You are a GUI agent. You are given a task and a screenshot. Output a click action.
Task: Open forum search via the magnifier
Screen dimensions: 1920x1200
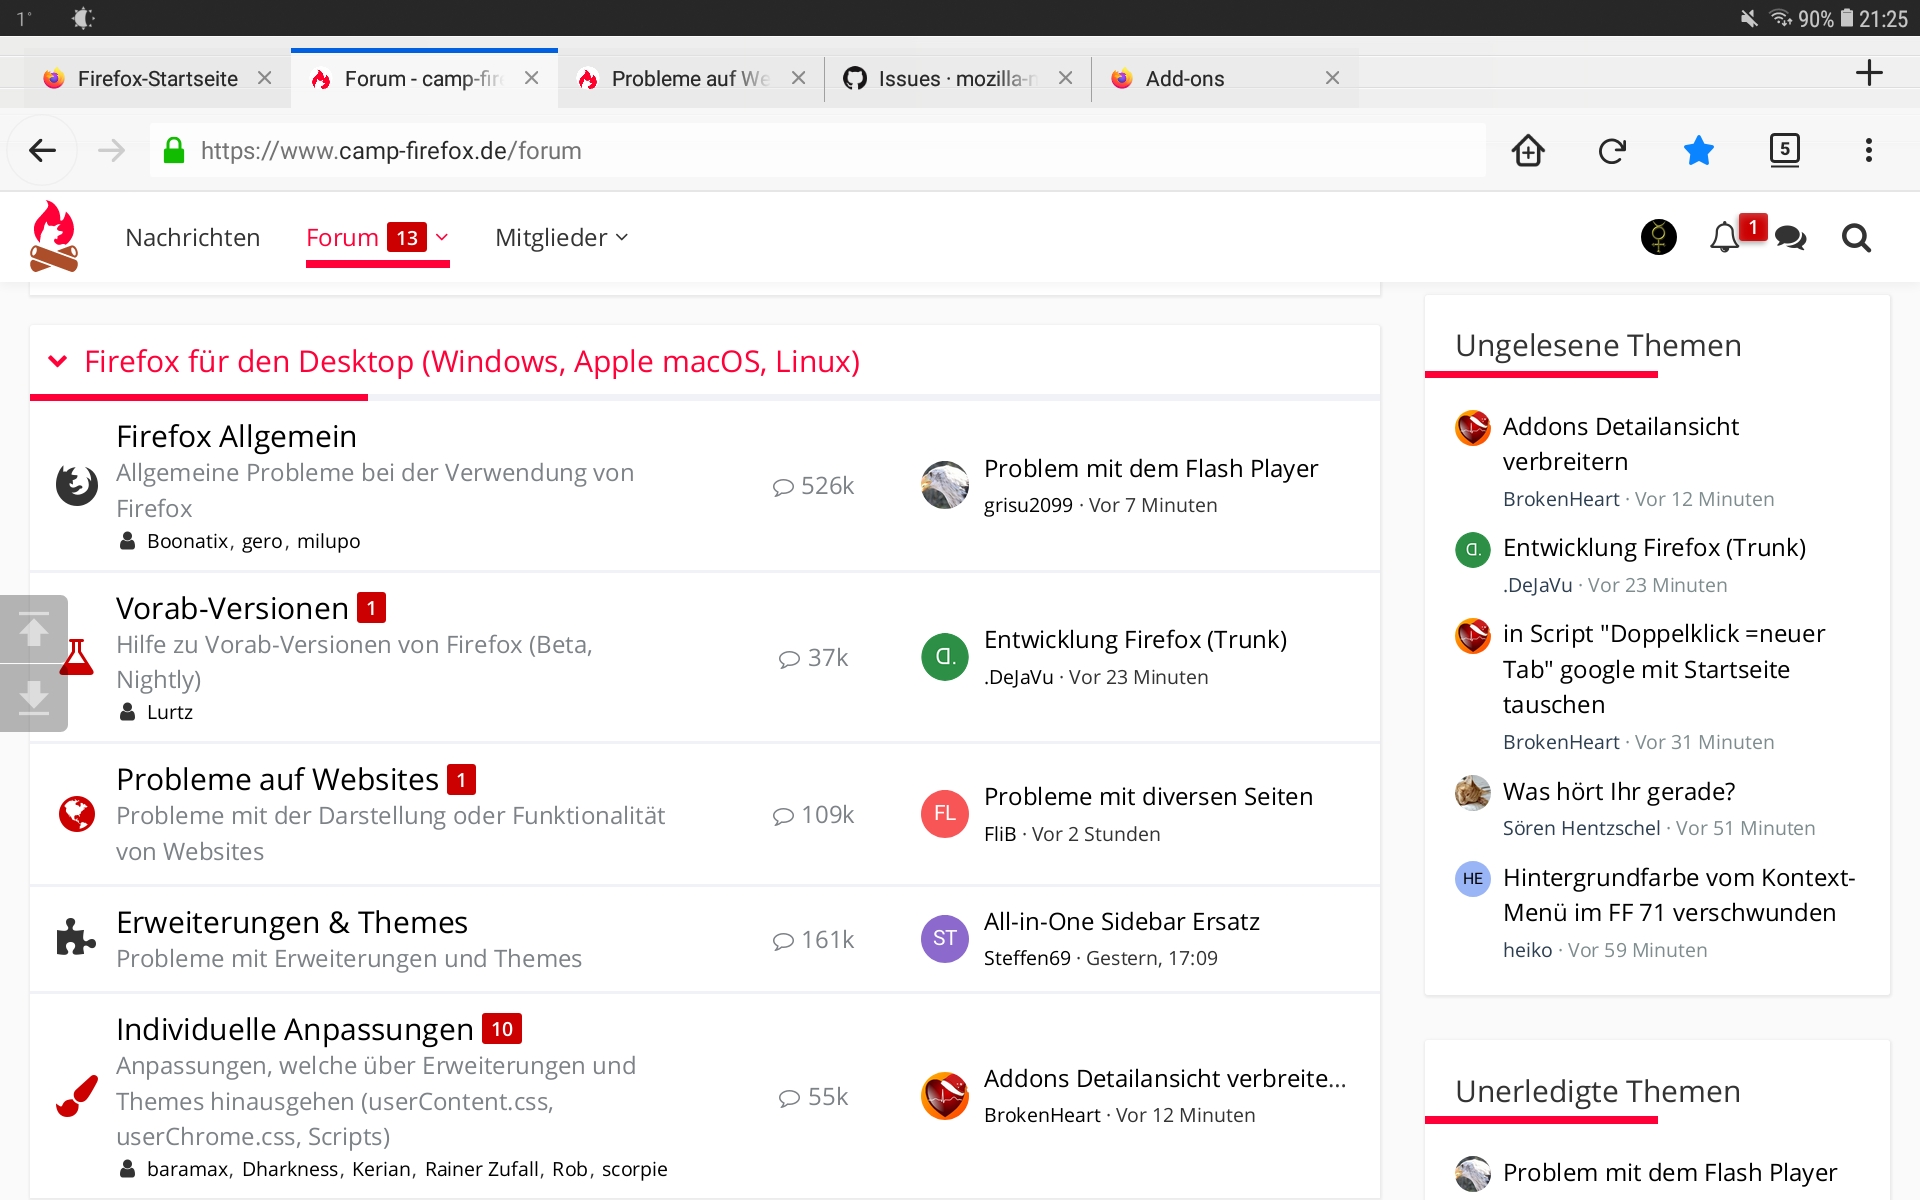[1856, 238]
